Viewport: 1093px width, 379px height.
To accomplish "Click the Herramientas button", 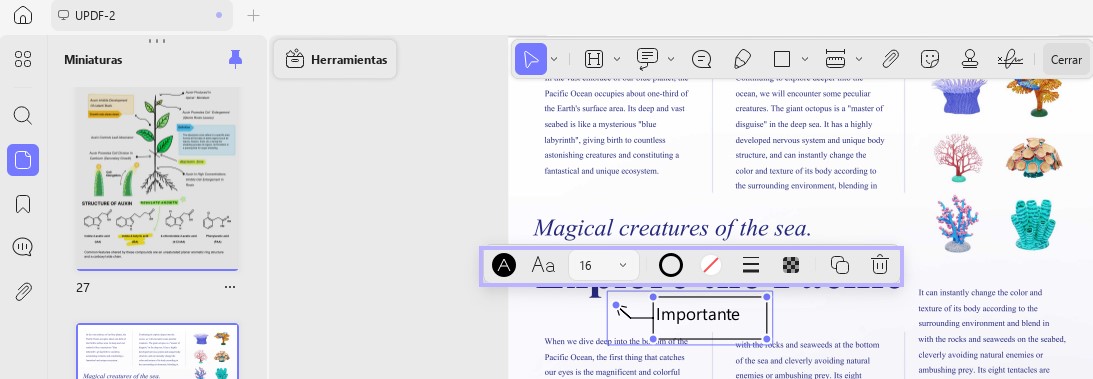I will [x=336, y=59].
